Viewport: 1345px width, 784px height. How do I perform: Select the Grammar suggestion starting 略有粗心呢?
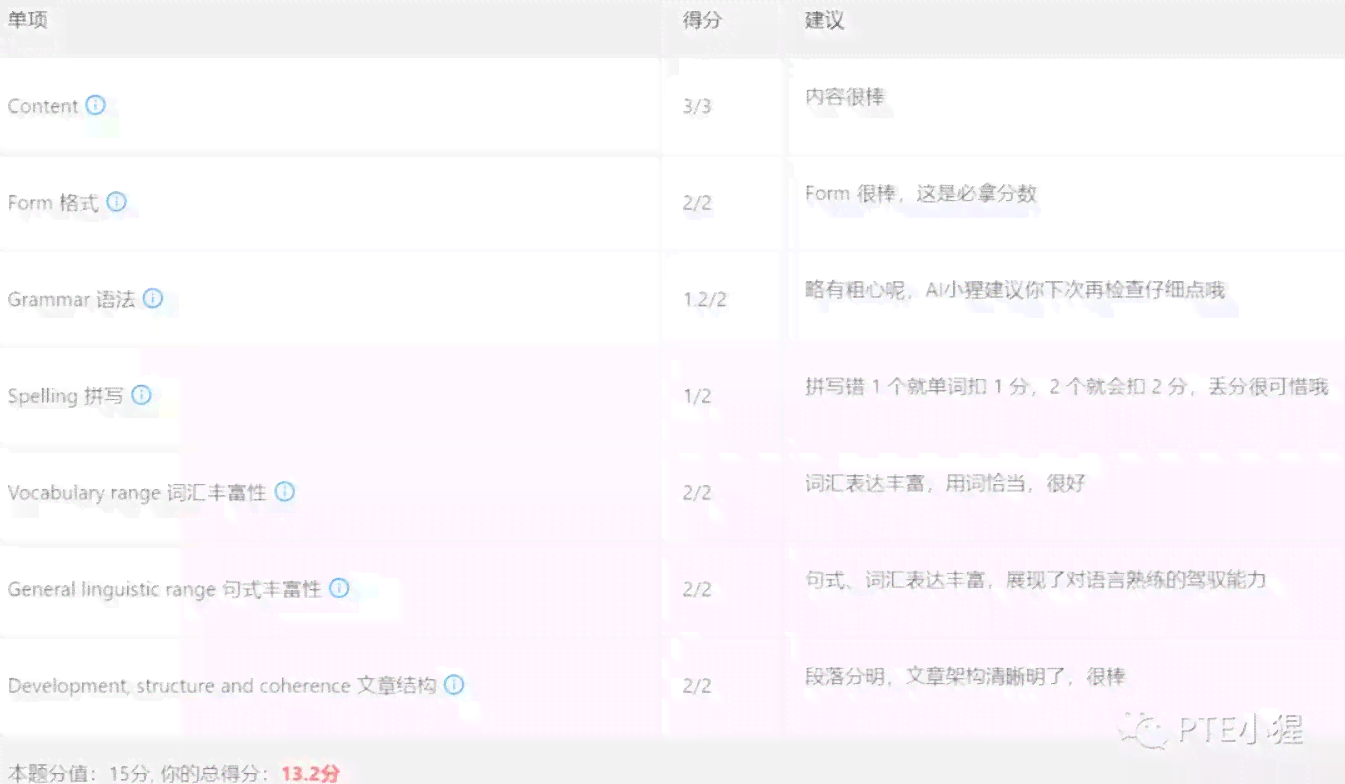tap(1015, 289)
